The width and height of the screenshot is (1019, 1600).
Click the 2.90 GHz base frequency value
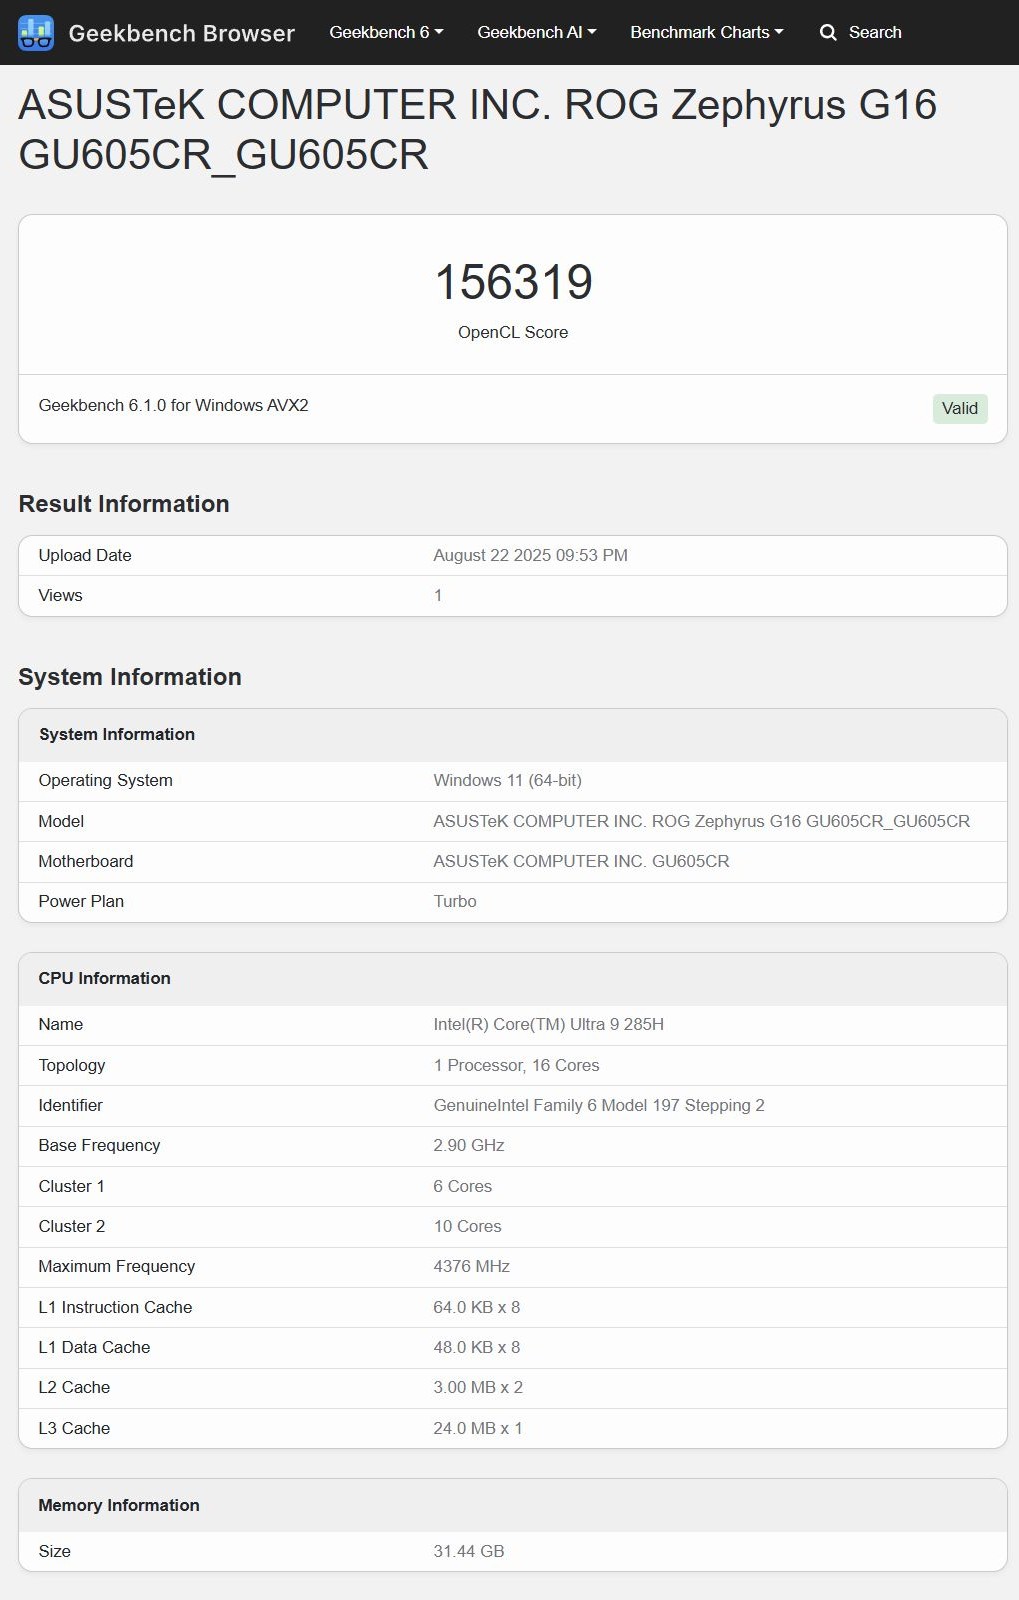pos(468,1145)
